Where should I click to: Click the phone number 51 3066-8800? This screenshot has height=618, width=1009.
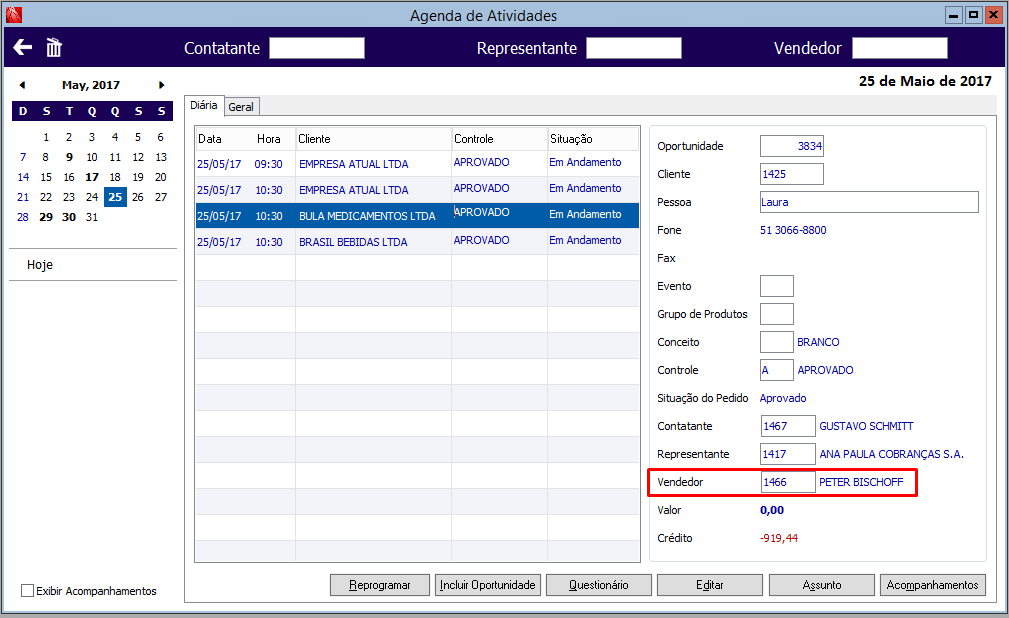coord(793,230)
